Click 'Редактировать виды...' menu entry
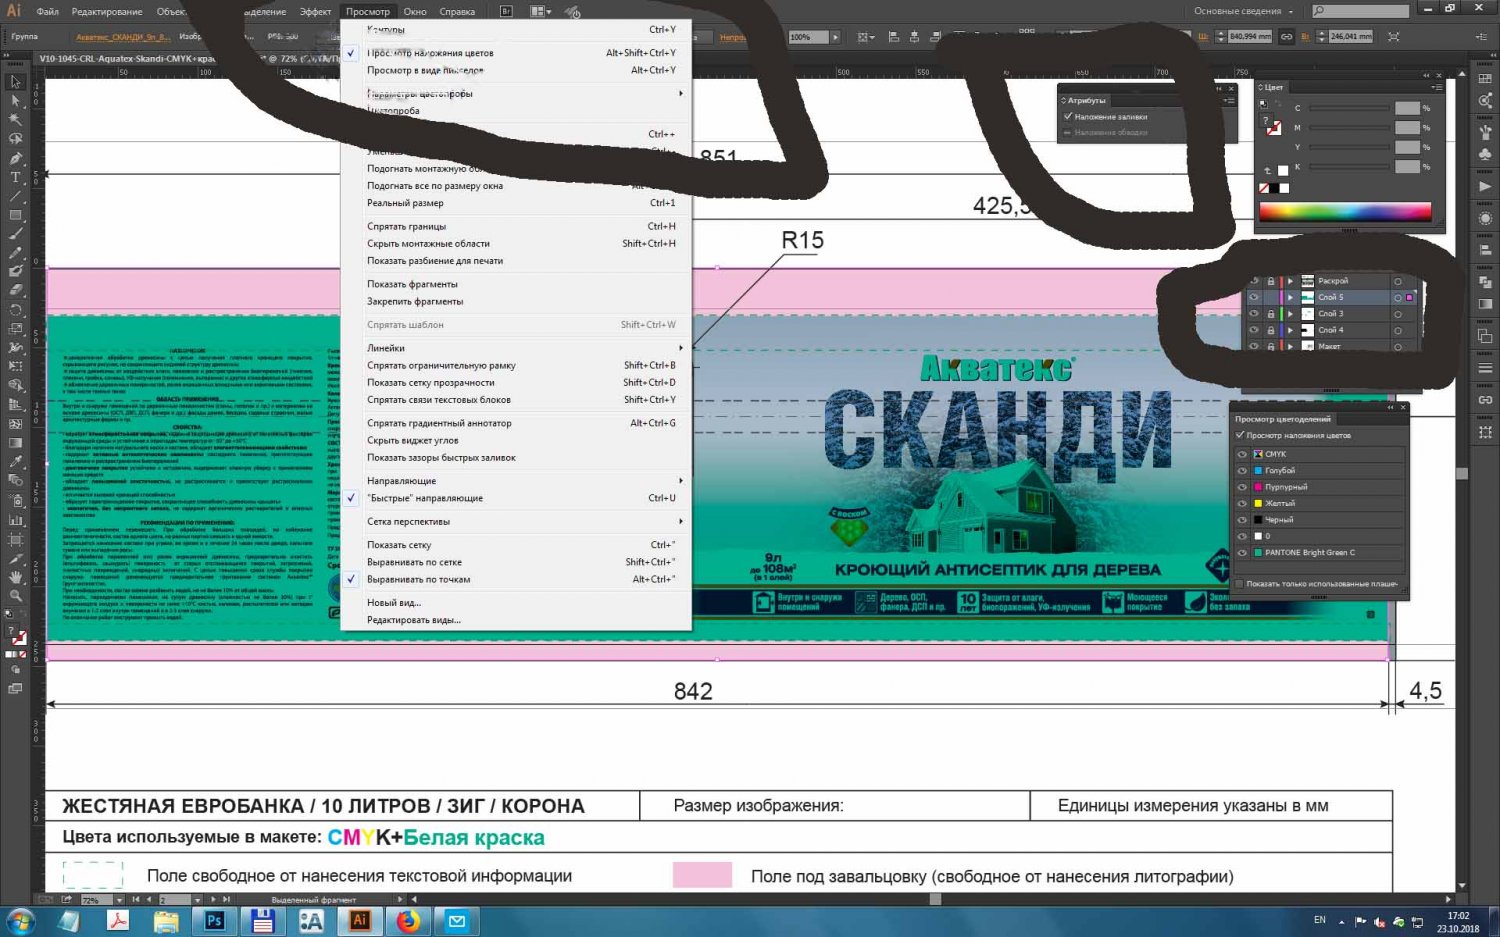Screen dimensions: 1500x937 515,620
